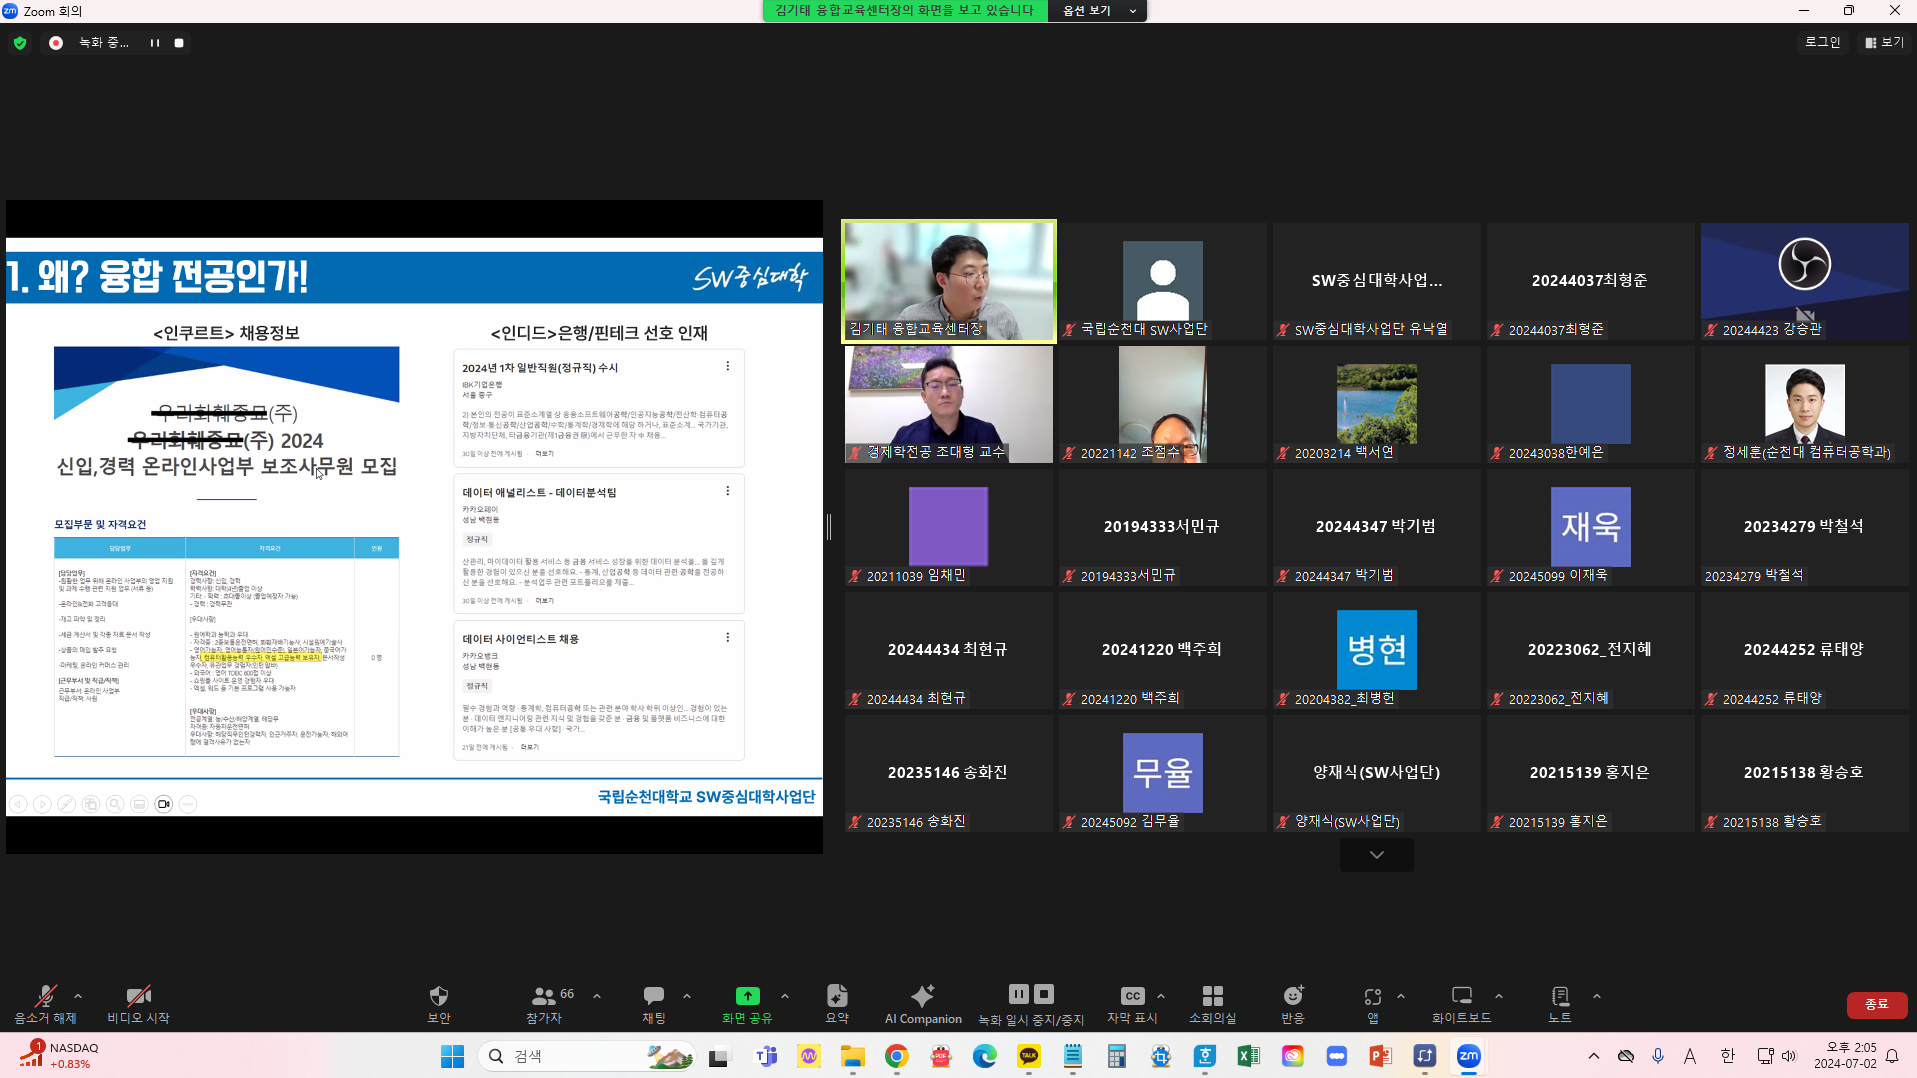Screen dimensions: 1917x1078
Task: Open the 채팅 chat panel
Action: coord(653,1004)
